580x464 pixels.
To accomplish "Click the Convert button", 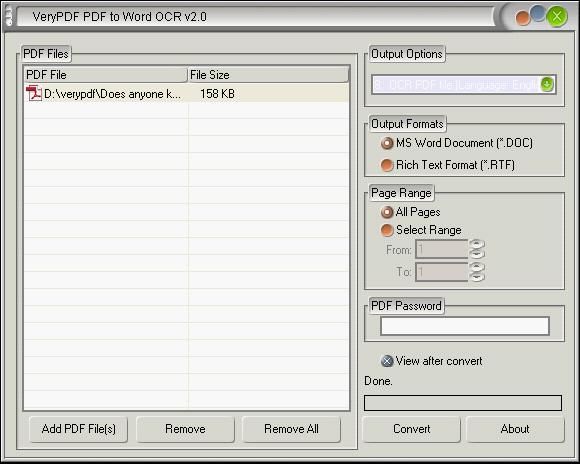I will point(411,429).
